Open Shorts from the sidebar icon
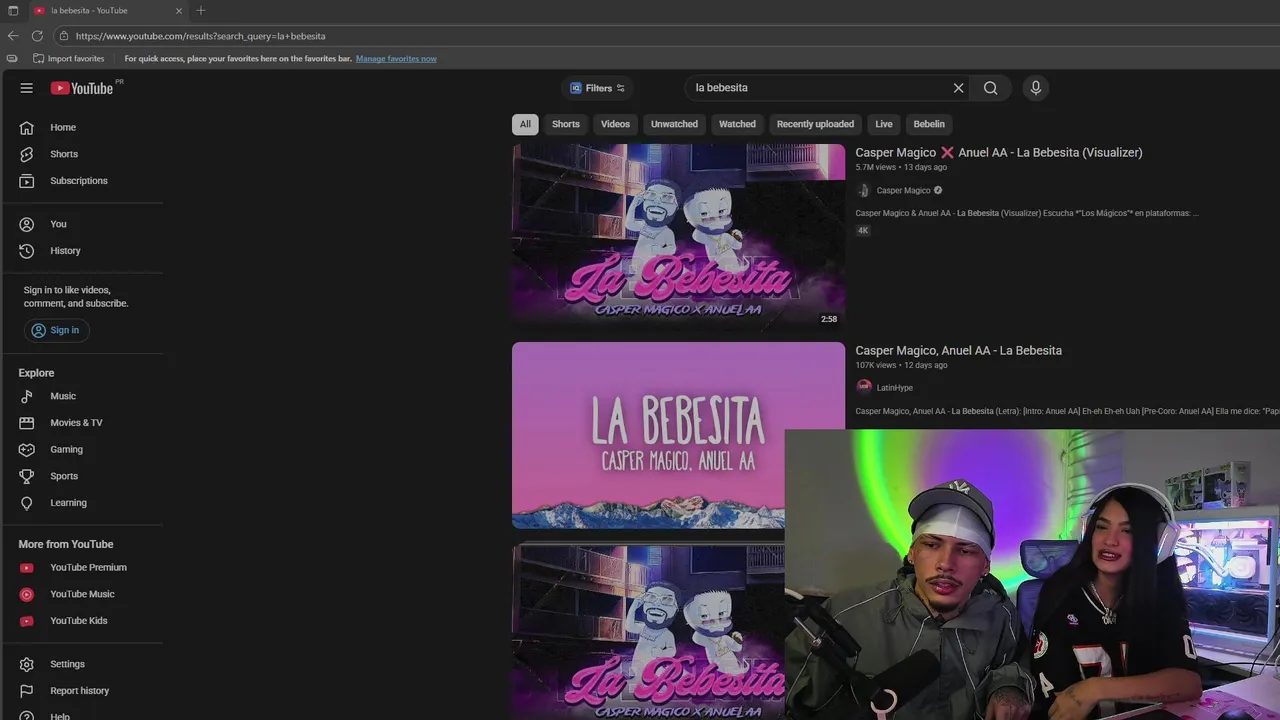 coord(27,154)
